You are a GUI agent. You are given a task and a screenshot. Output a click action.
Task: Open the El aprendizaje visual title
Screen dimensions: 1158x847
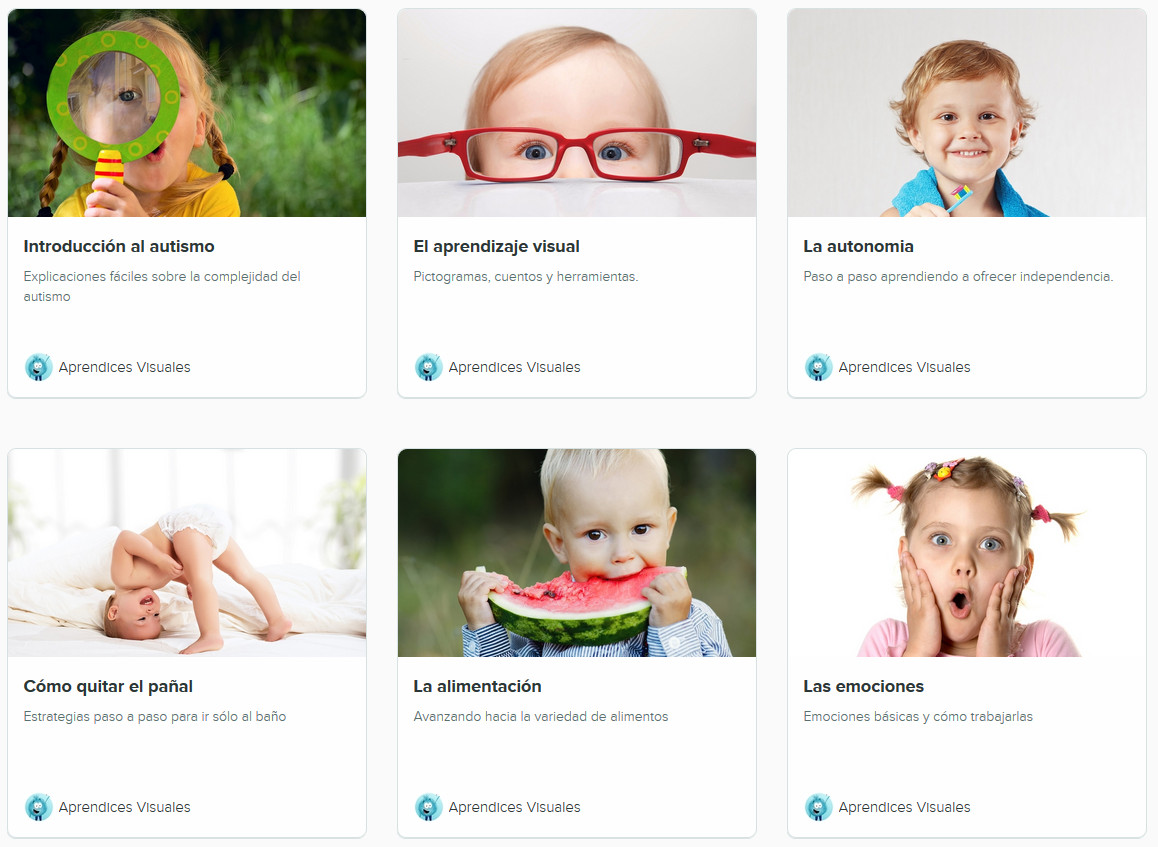click(496, 247)
